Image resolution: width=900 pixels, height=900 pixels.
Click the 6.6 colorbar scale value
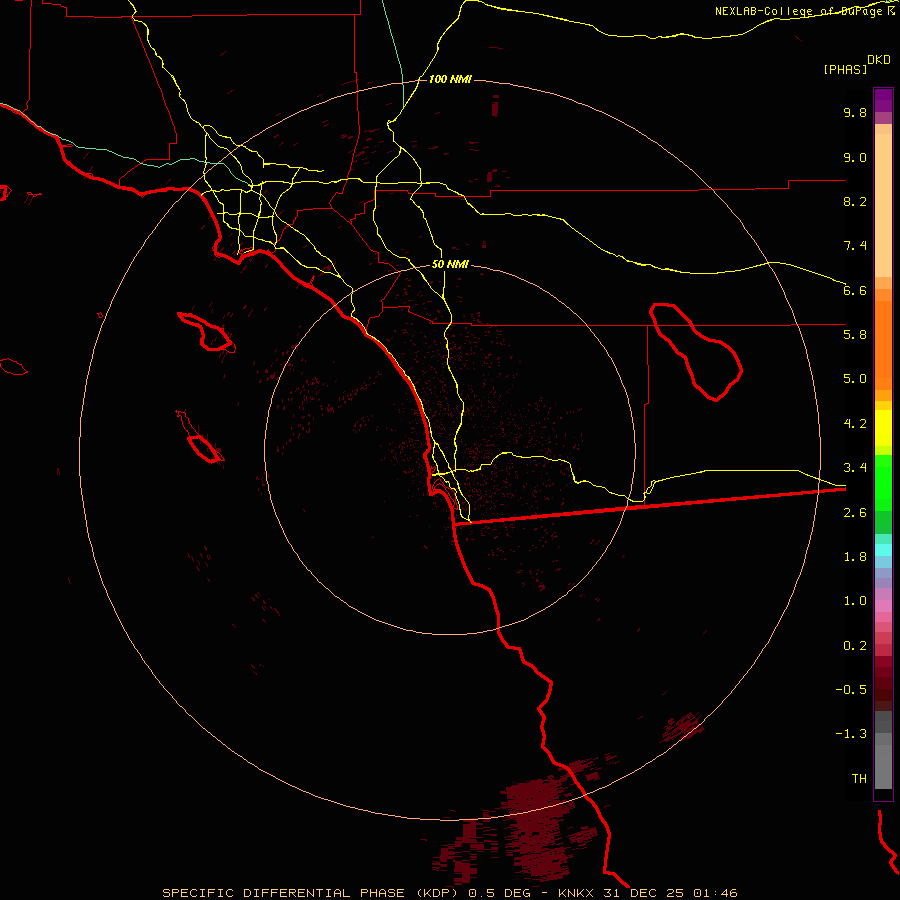click(x=855, y=290)
